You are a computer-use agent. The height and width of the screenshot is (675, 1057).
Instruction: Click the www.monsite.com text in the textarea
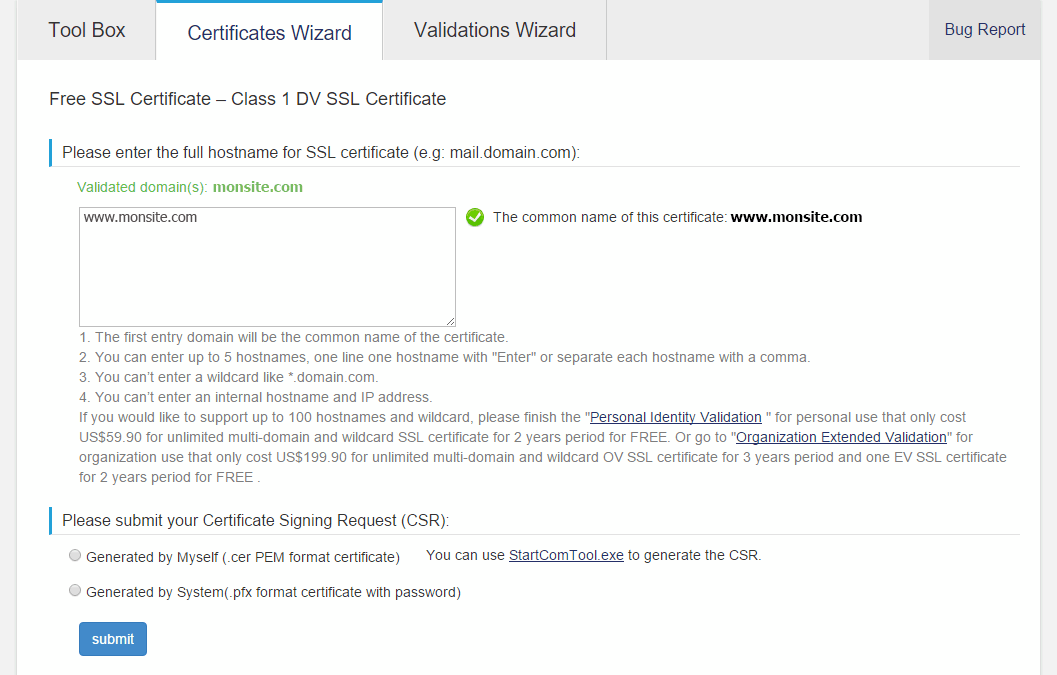(140, 217)
